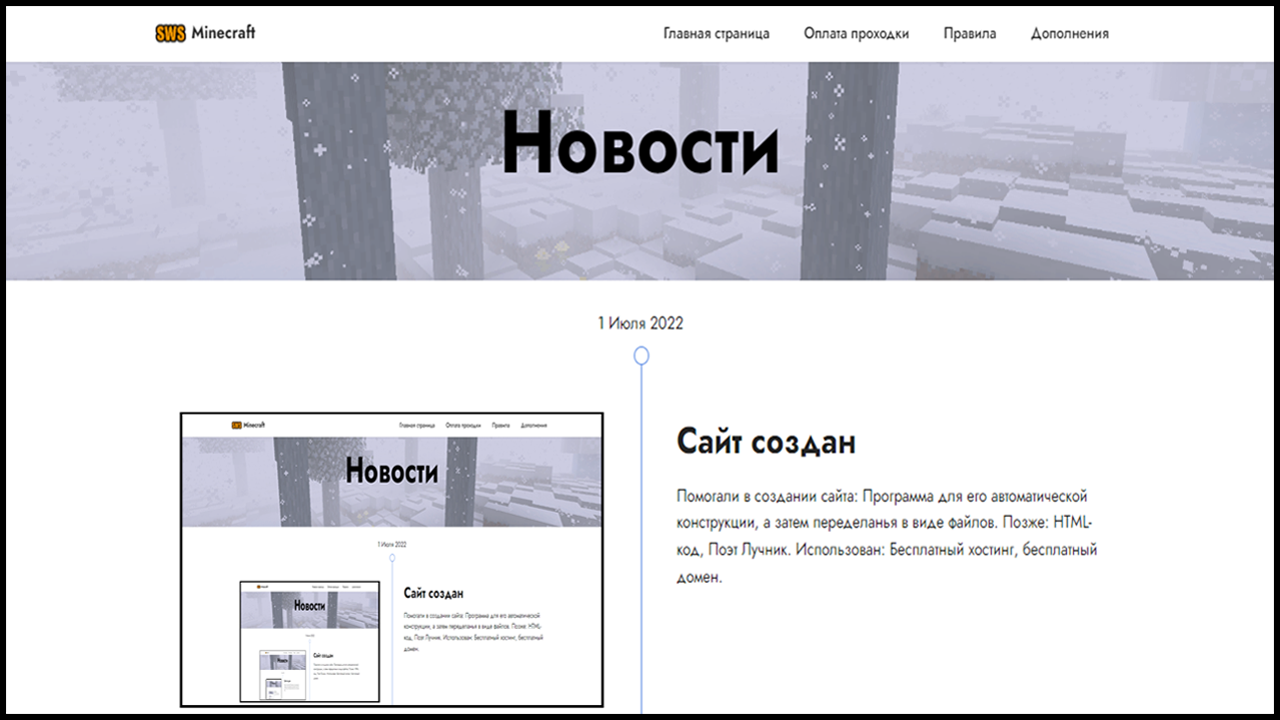This screenshot has width=1280, height=720.
Task: Click the SWS Minecraft logo
Action: click(x=205, y=33)
